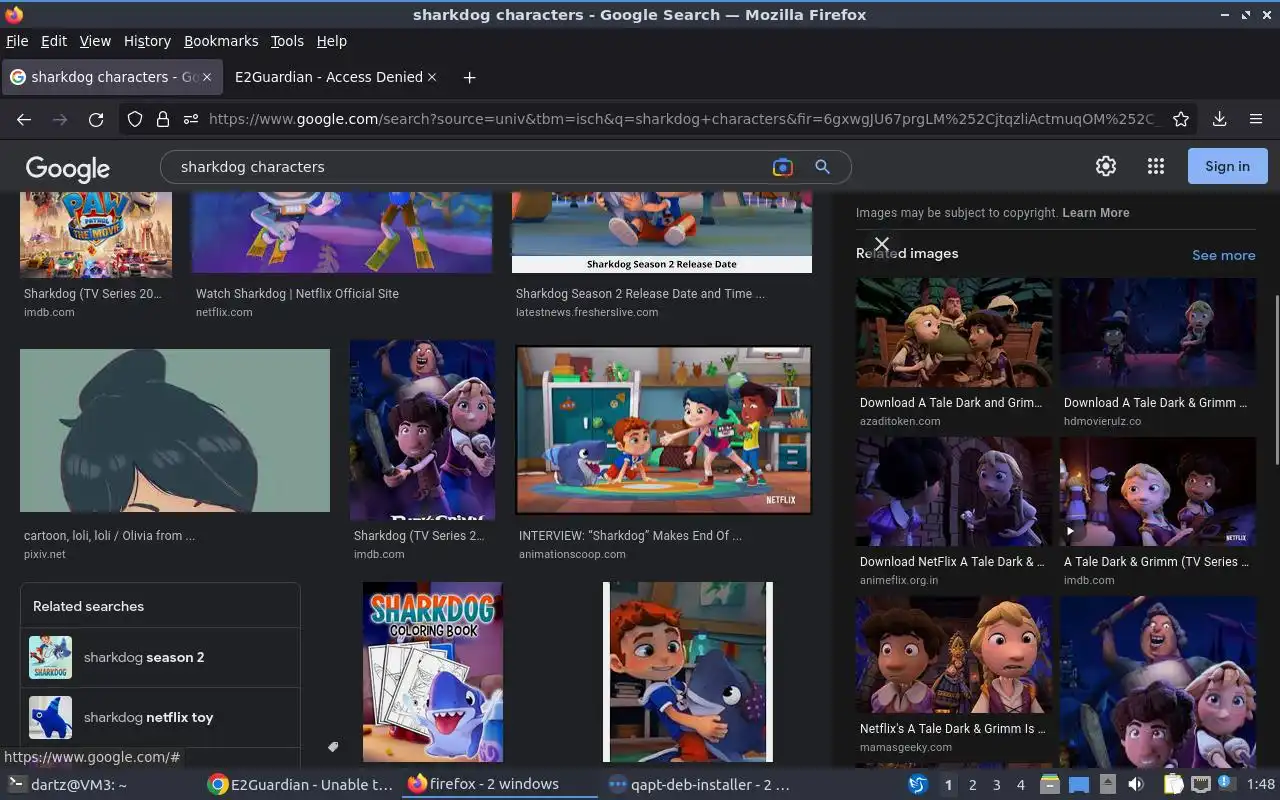
Task: Open the volume speaker tray icon
Action: [x=1136, y=785]
